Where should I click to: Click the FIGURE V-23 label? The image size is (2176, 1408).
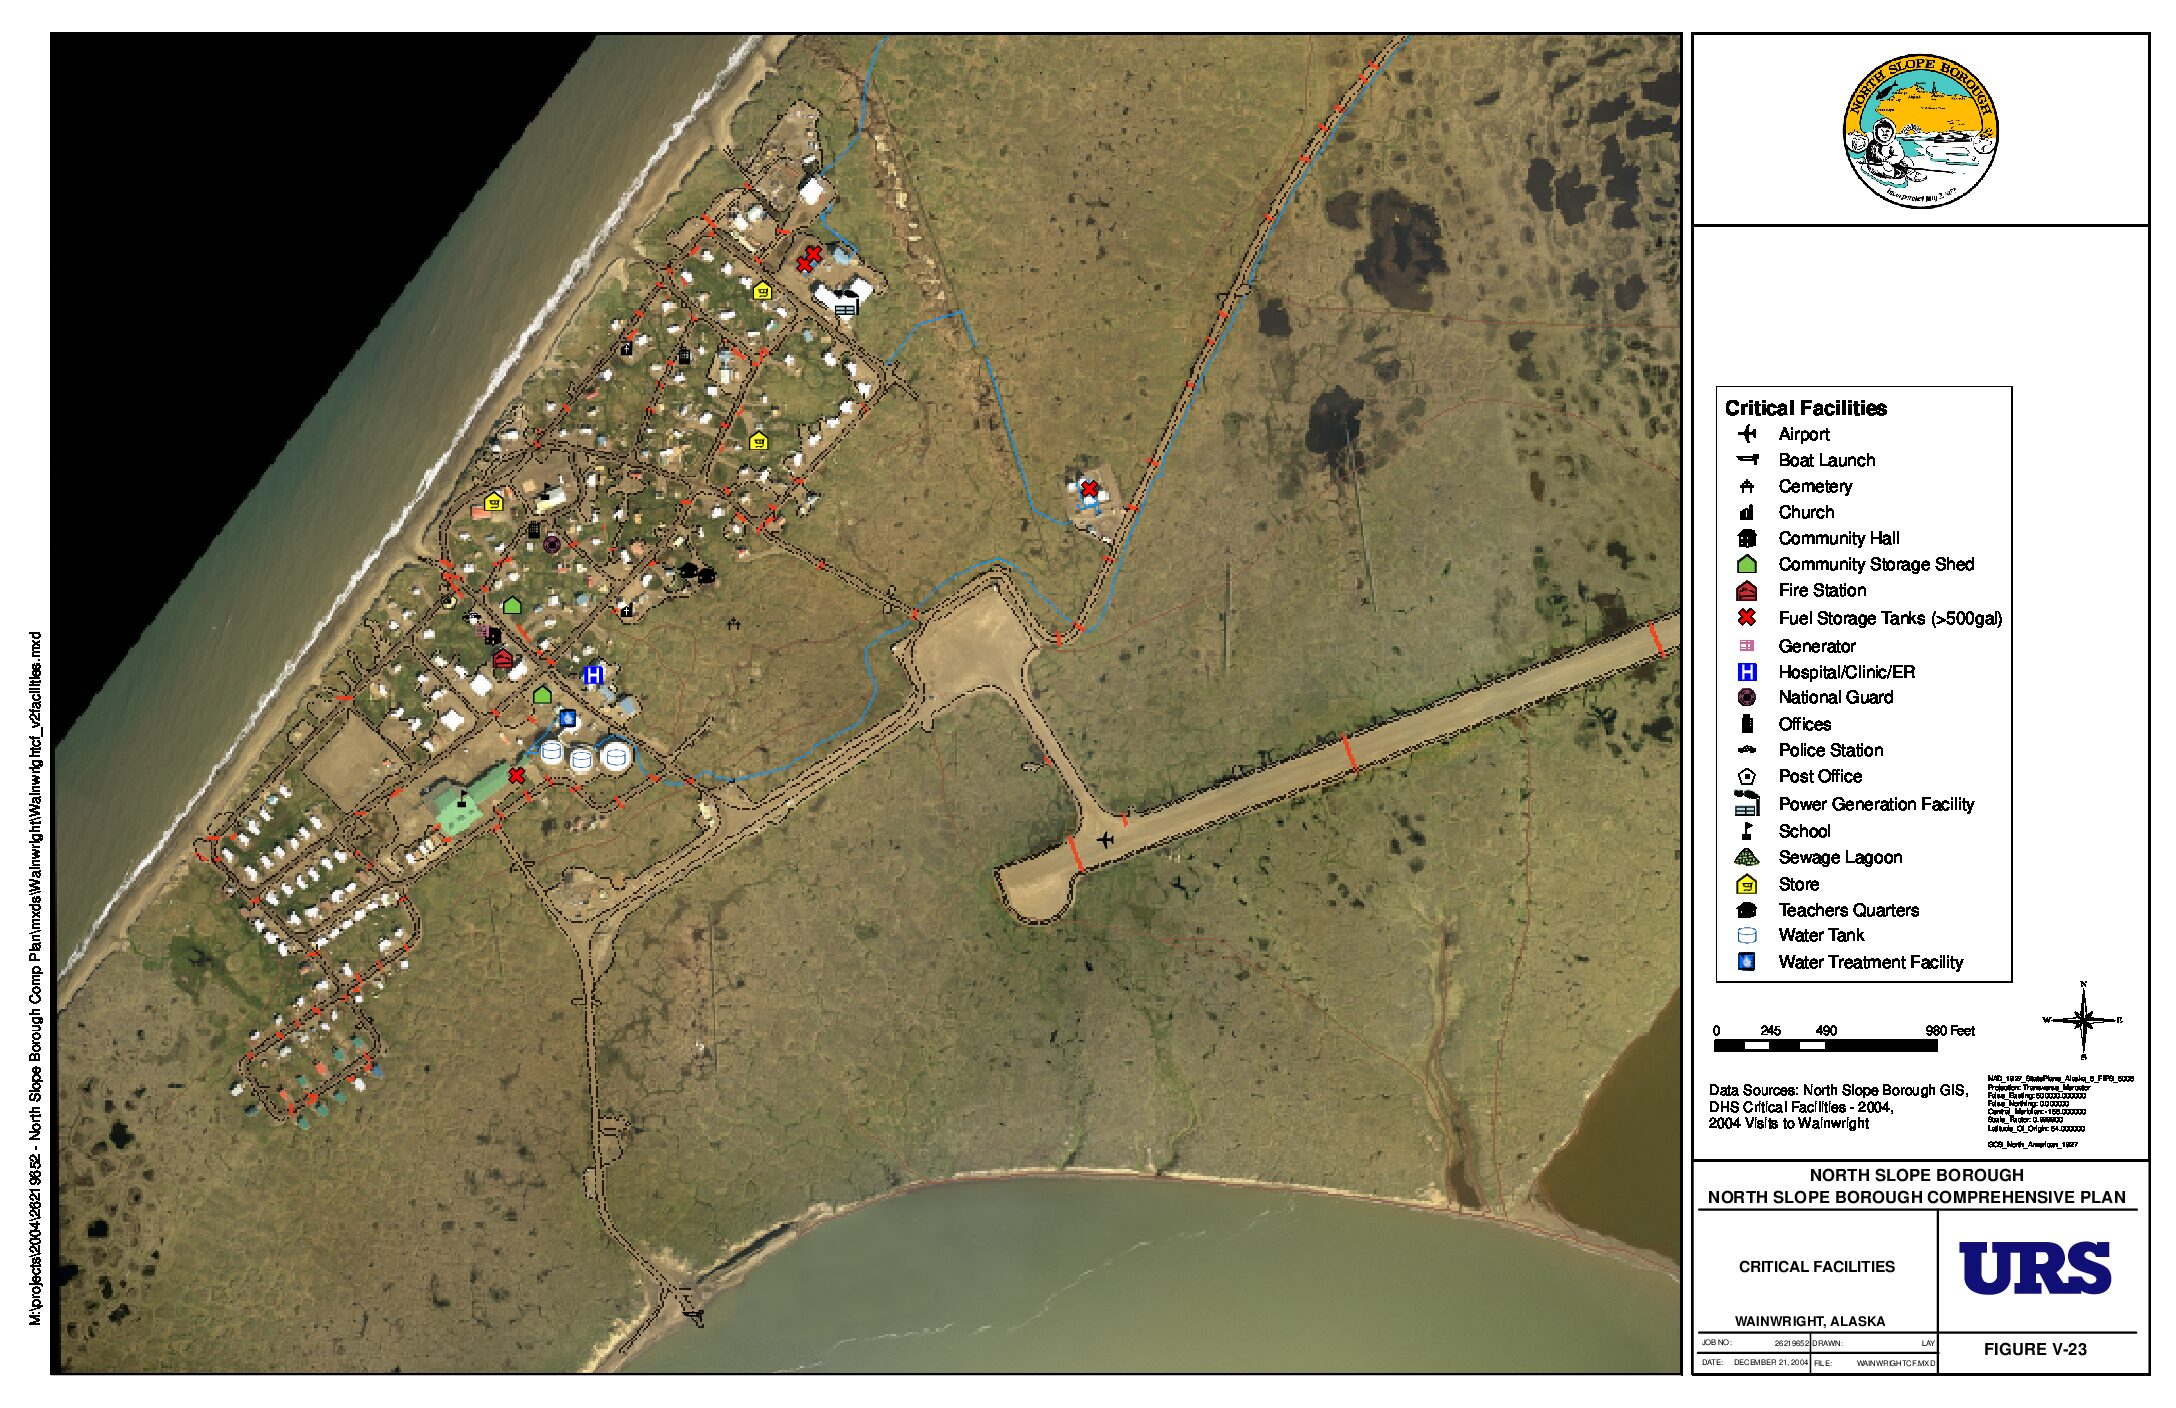coord(2035,1349)
